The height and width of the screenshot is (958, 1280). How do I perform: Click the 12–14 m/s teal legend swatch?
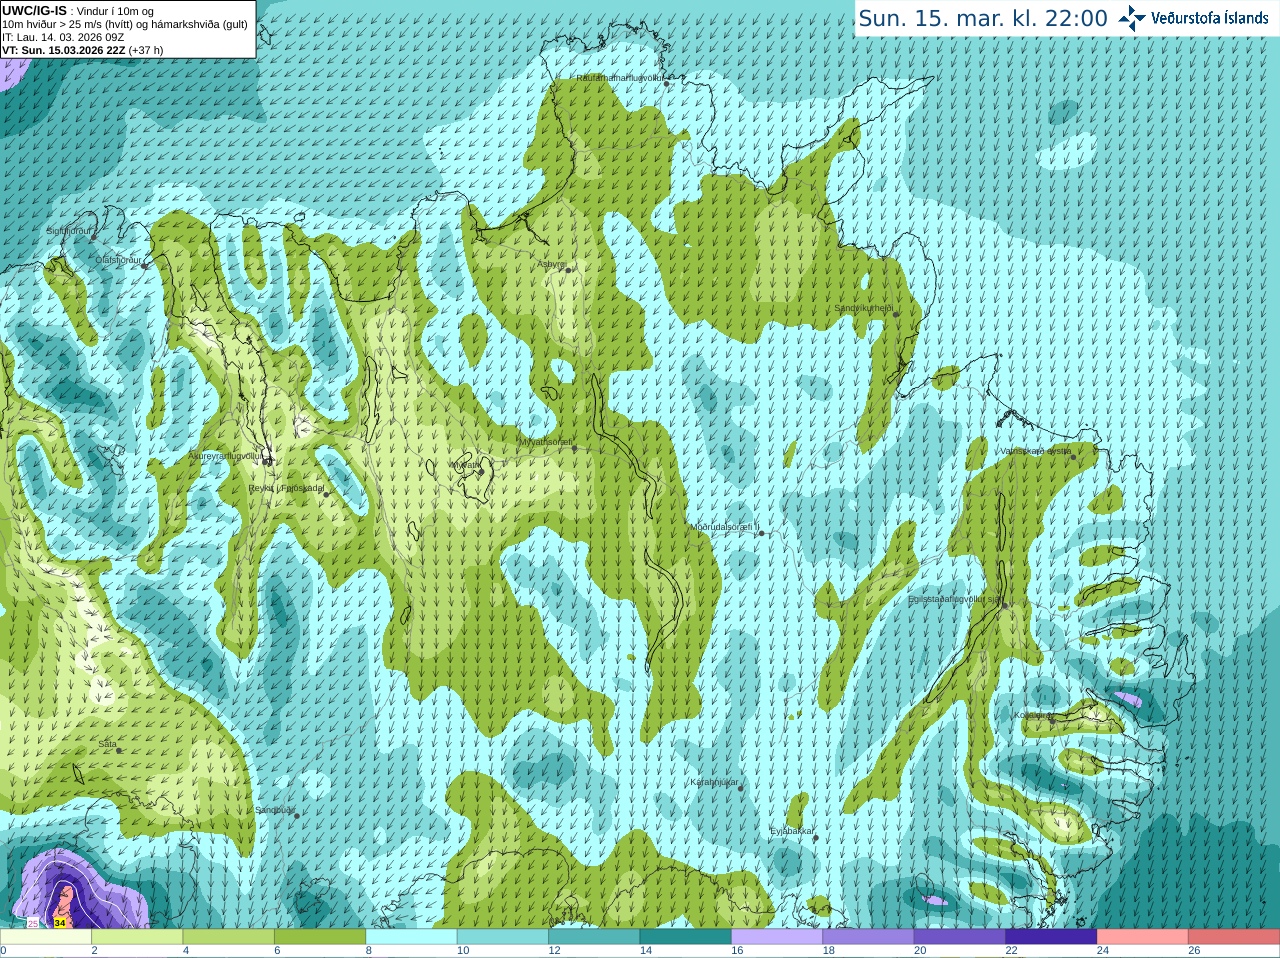coord(594,937)
